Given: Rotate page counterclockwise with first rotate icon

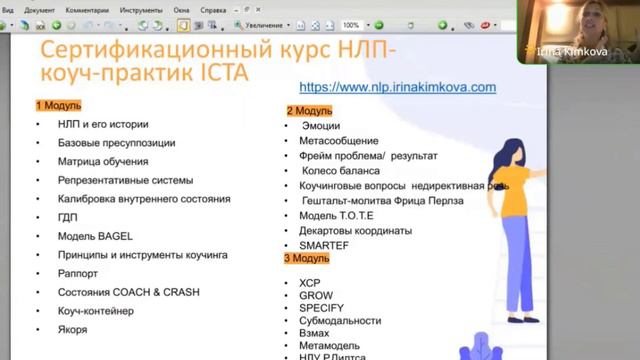Looking at the screenshot, I should 142,25.
